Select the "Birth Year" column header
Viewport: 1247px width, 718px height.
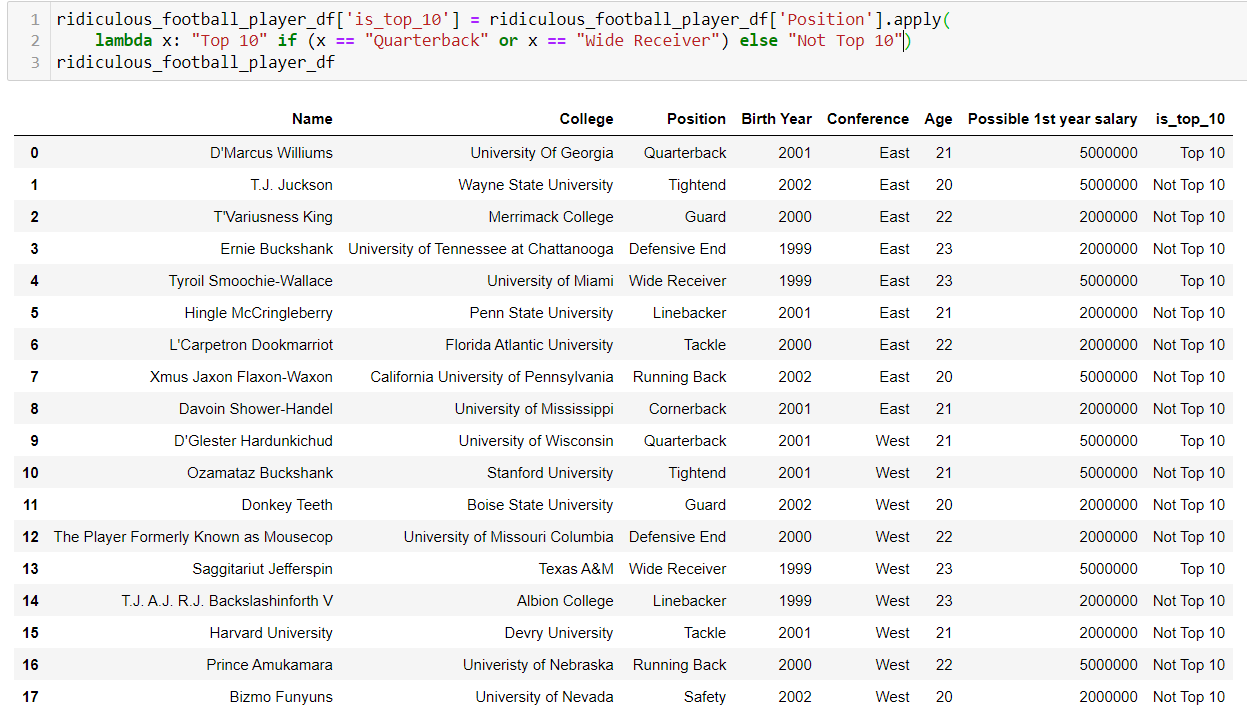(776, 119)
